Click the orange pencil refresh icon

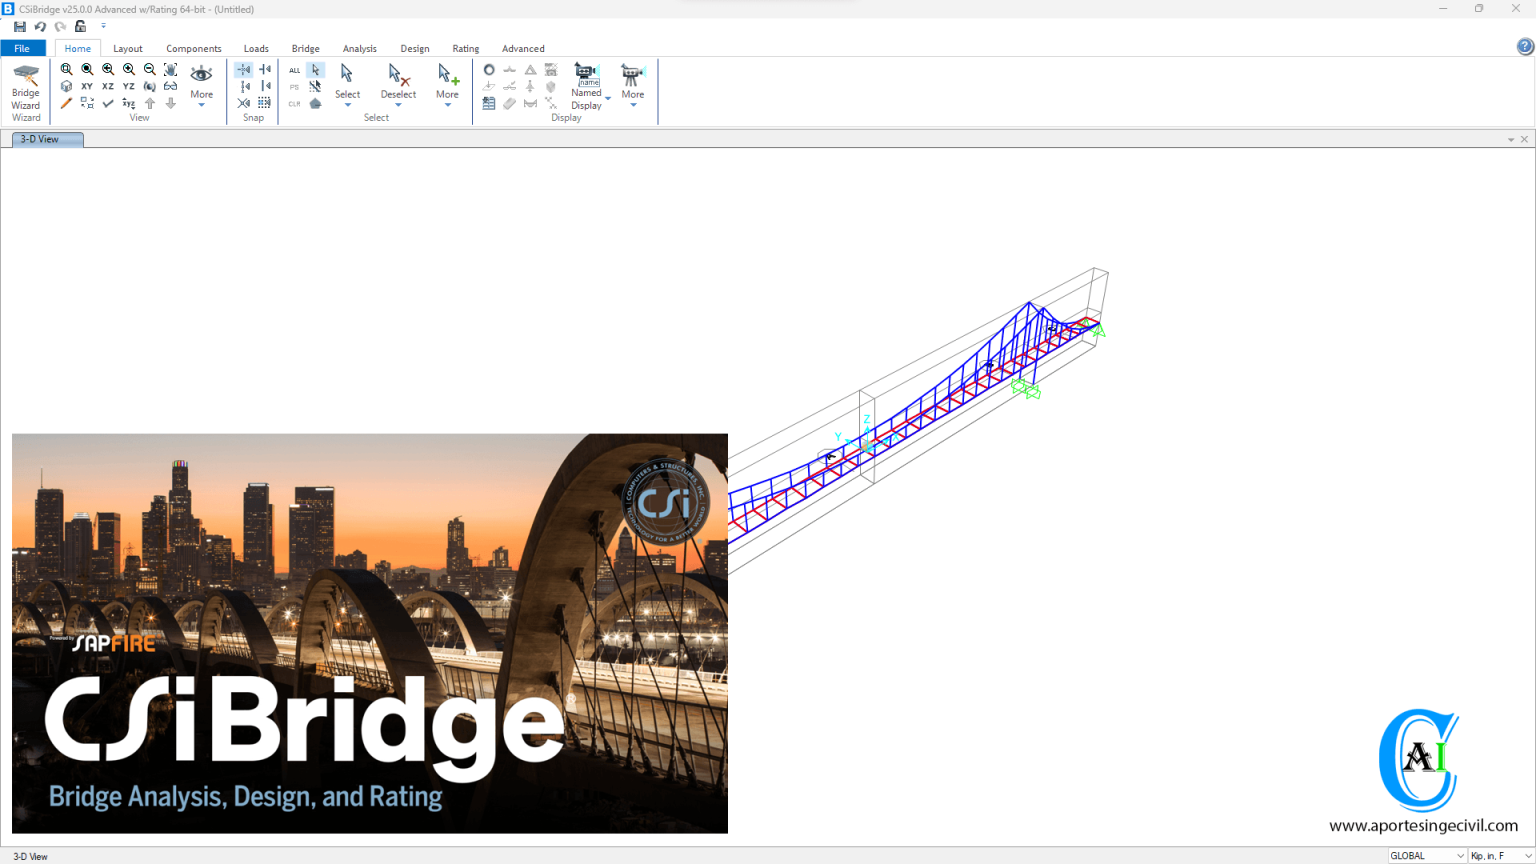(66, 103)
